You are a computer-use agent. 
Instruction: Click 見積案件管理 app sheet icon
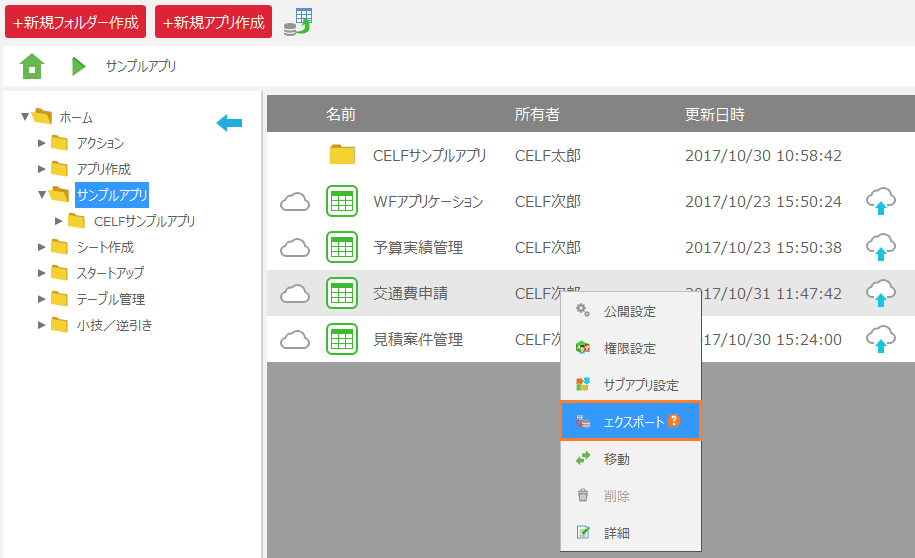pyautogui.click(x=342, y=339)
